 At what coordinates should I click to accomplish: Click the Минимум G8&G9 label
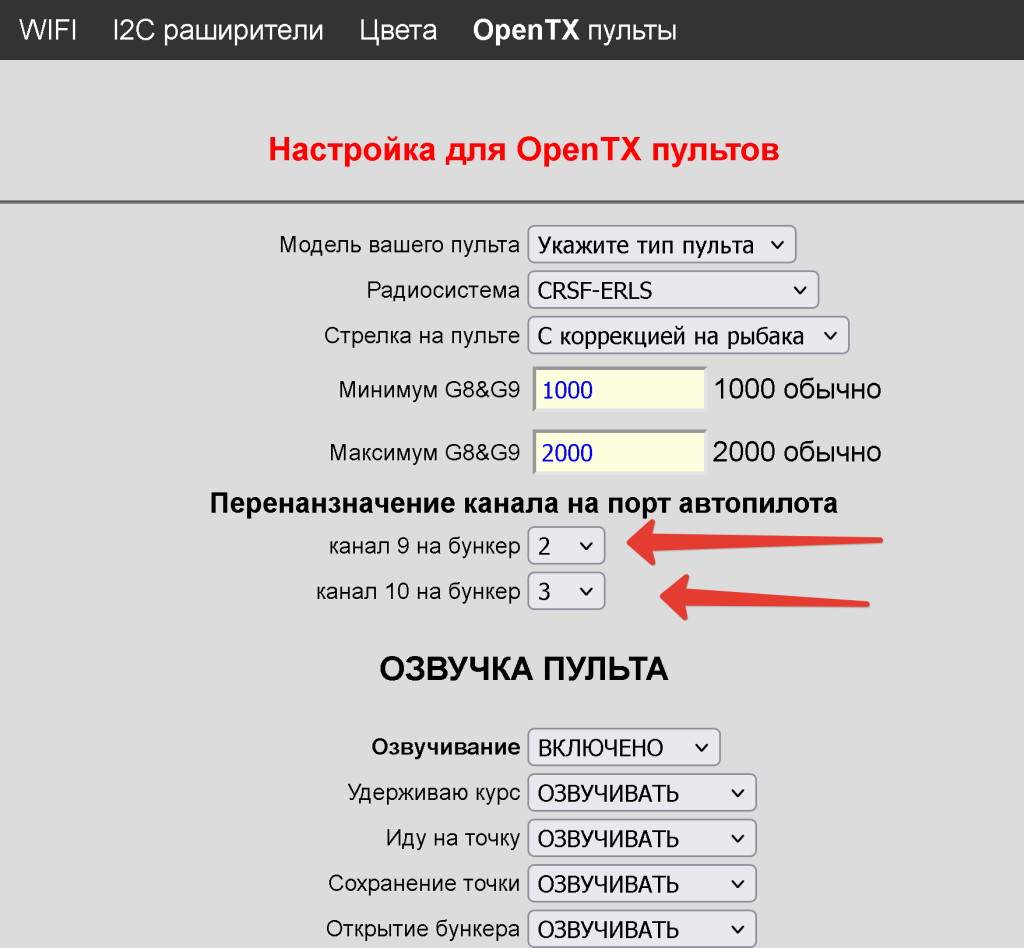coord(429,389)
